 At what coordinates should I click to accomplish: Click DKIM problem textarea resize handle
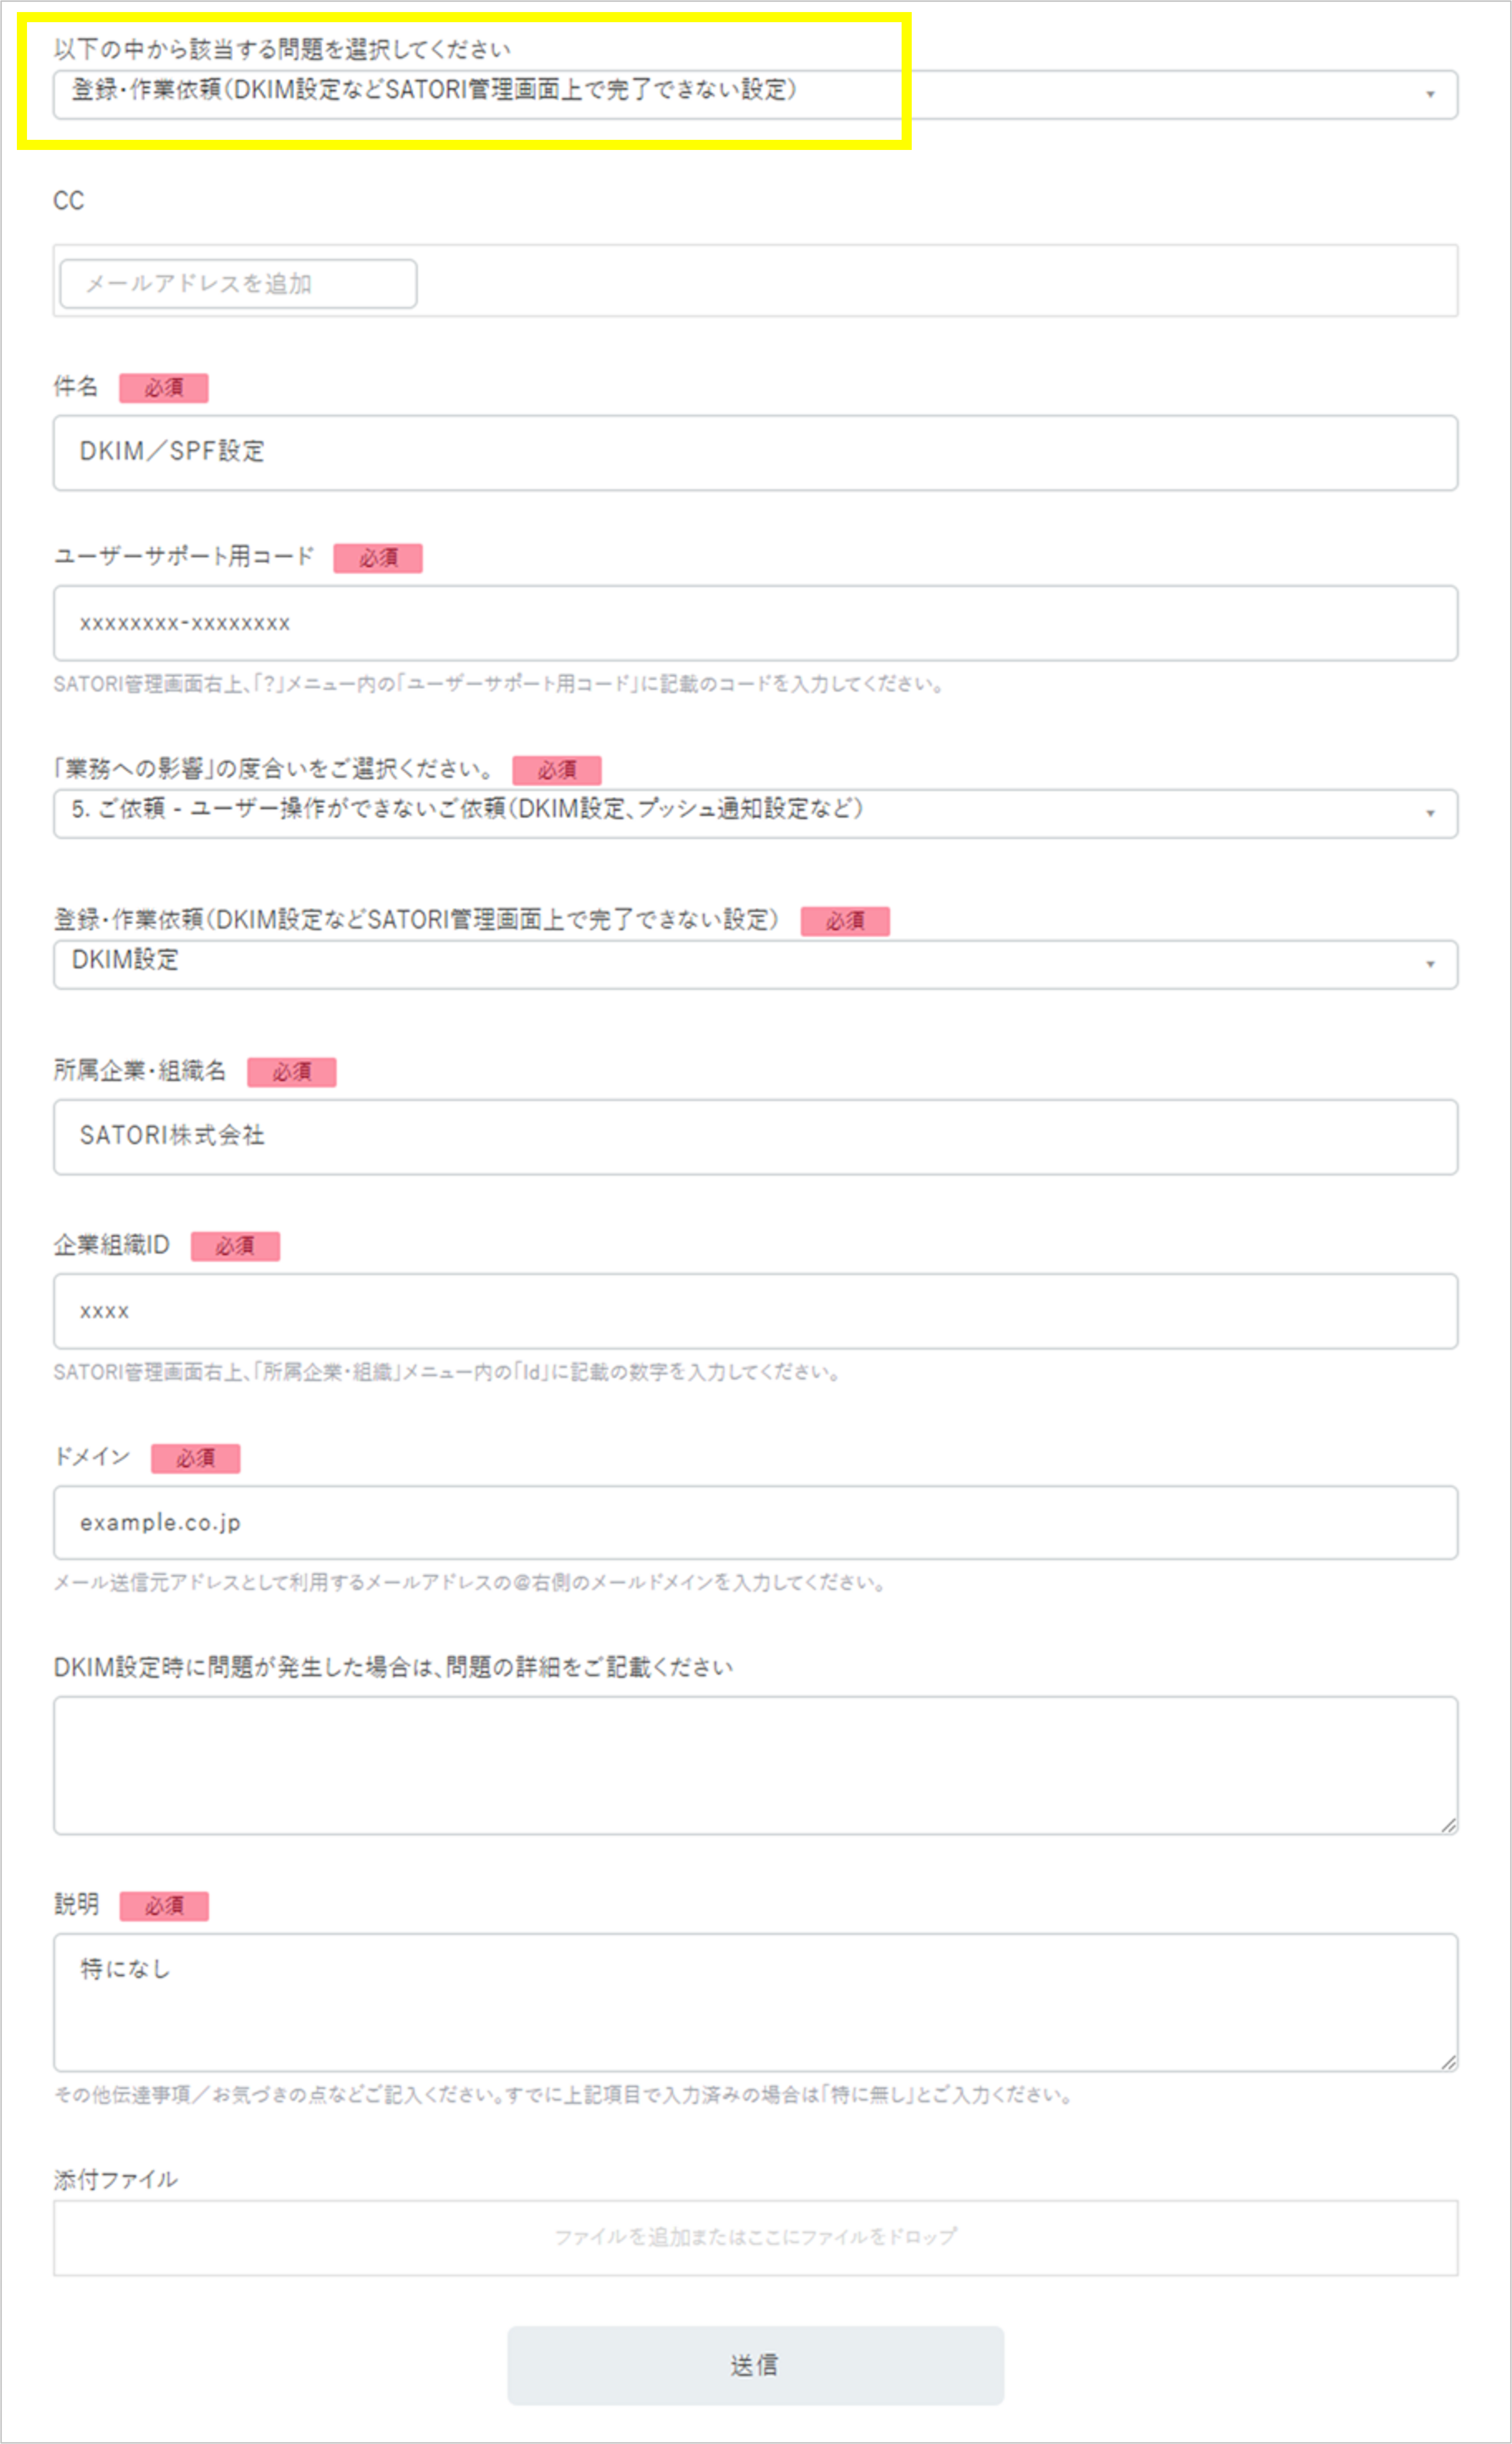(x=1448, y=1825)
